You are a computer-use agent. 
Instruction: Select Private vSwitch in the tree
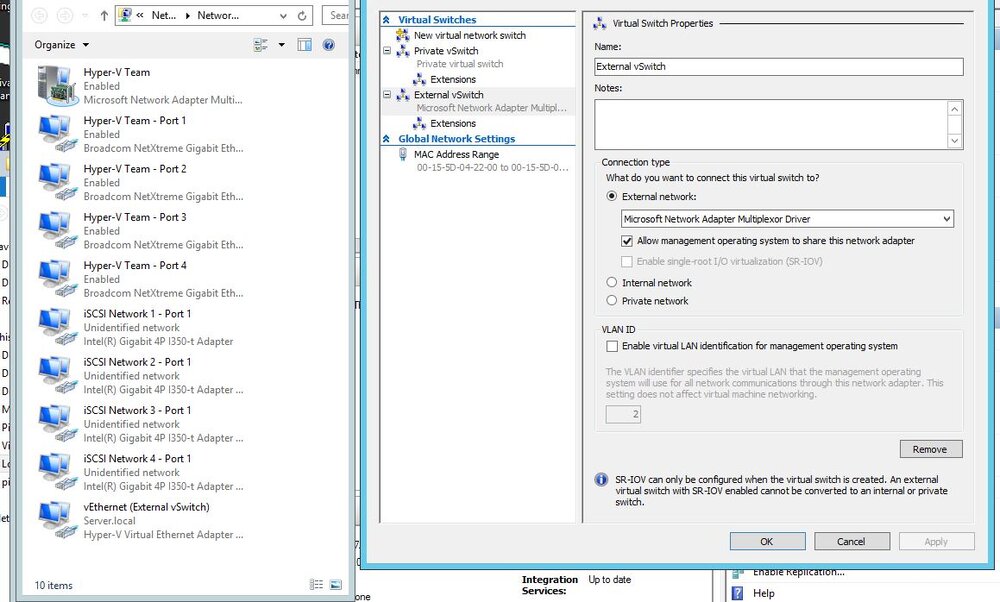tap(446, 50)
